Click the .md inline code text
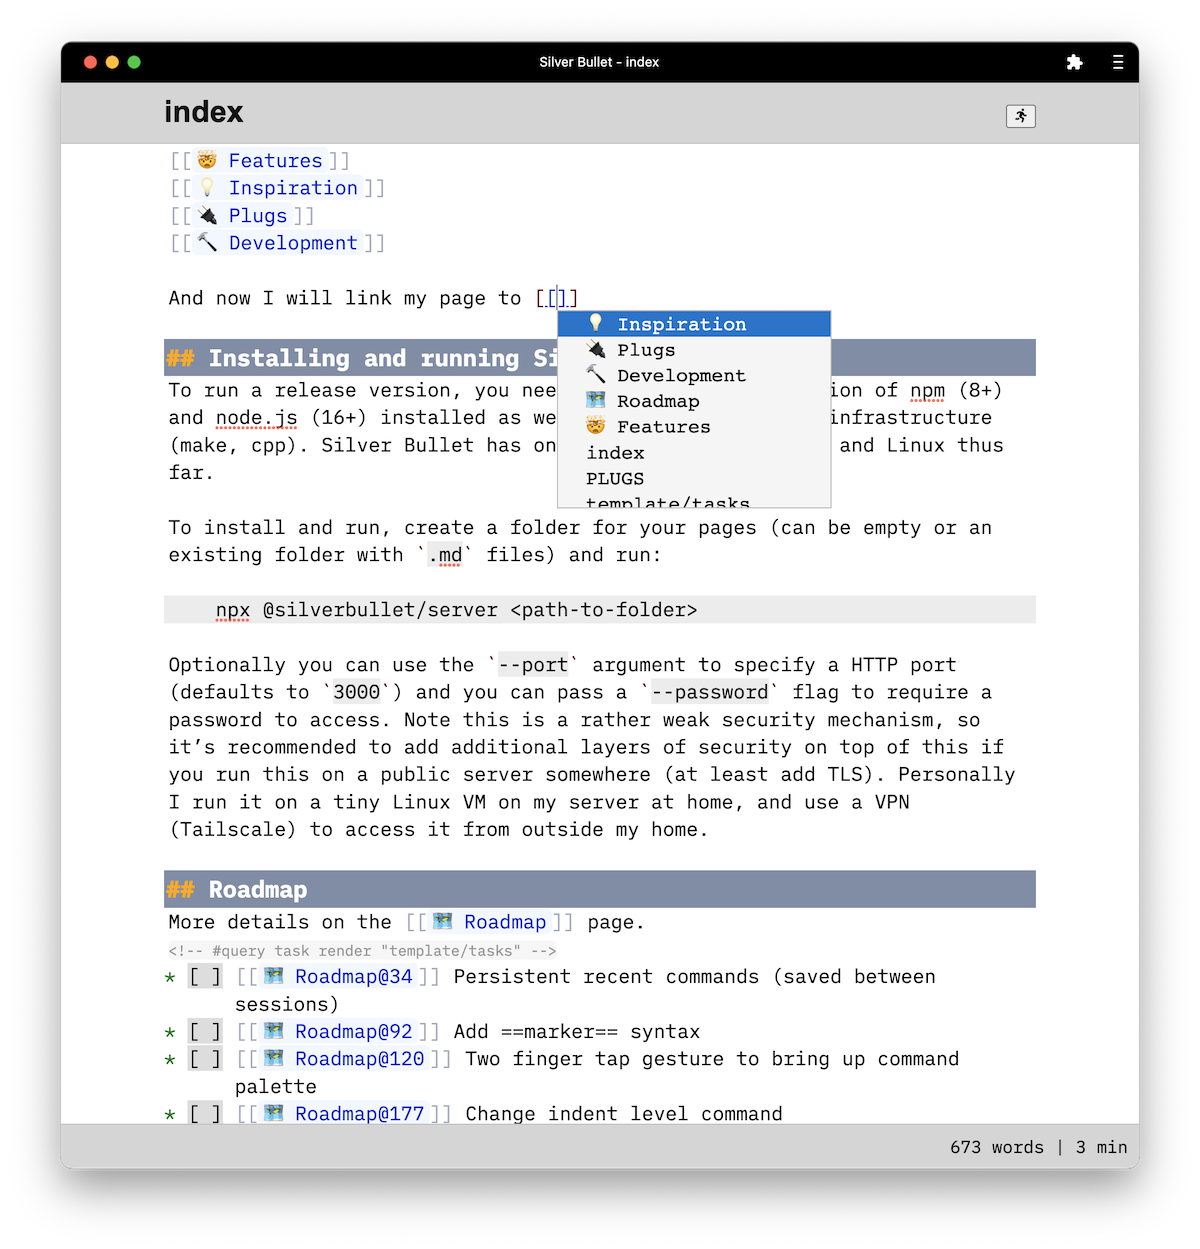The width and height of the screenshot is (1200, 1249). click(445, 555)
